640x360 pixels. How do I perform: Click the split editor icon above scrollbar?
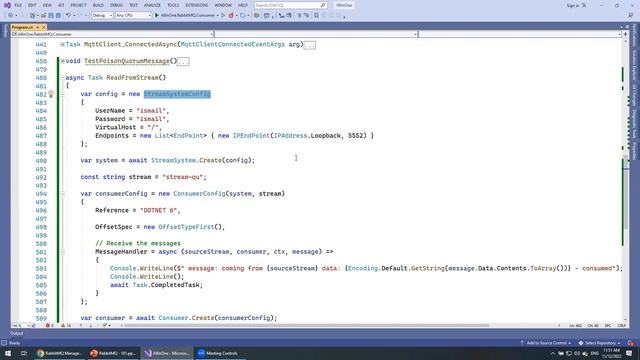pyautogui.click(x=625, y=34)
